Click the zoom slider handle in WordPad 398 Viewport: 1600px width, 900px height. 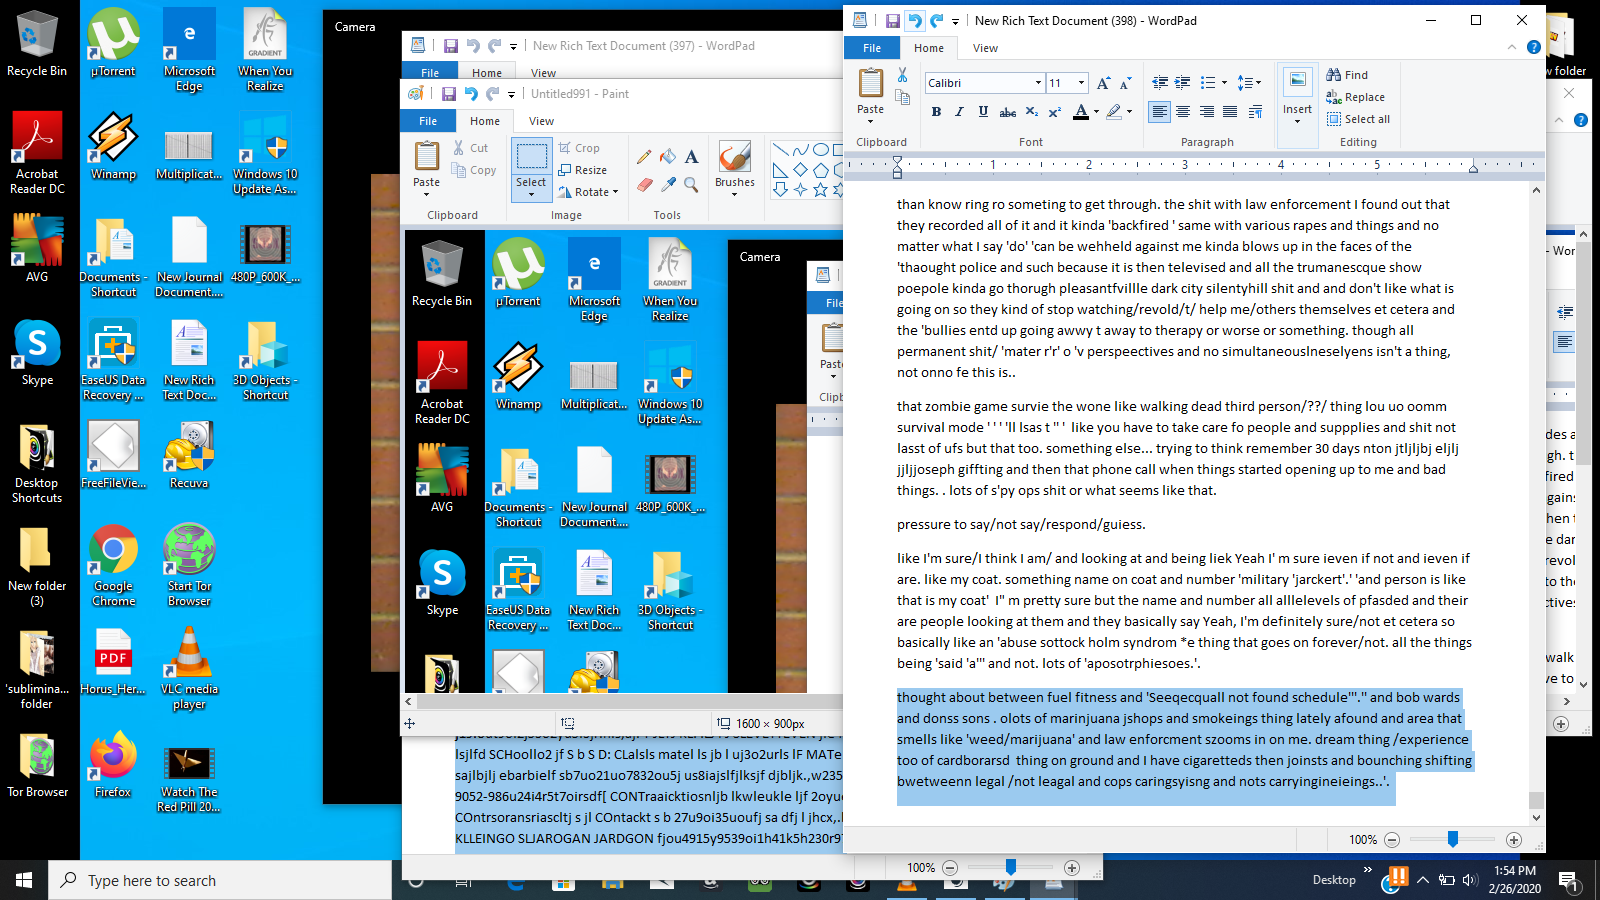pos(1452,839)
